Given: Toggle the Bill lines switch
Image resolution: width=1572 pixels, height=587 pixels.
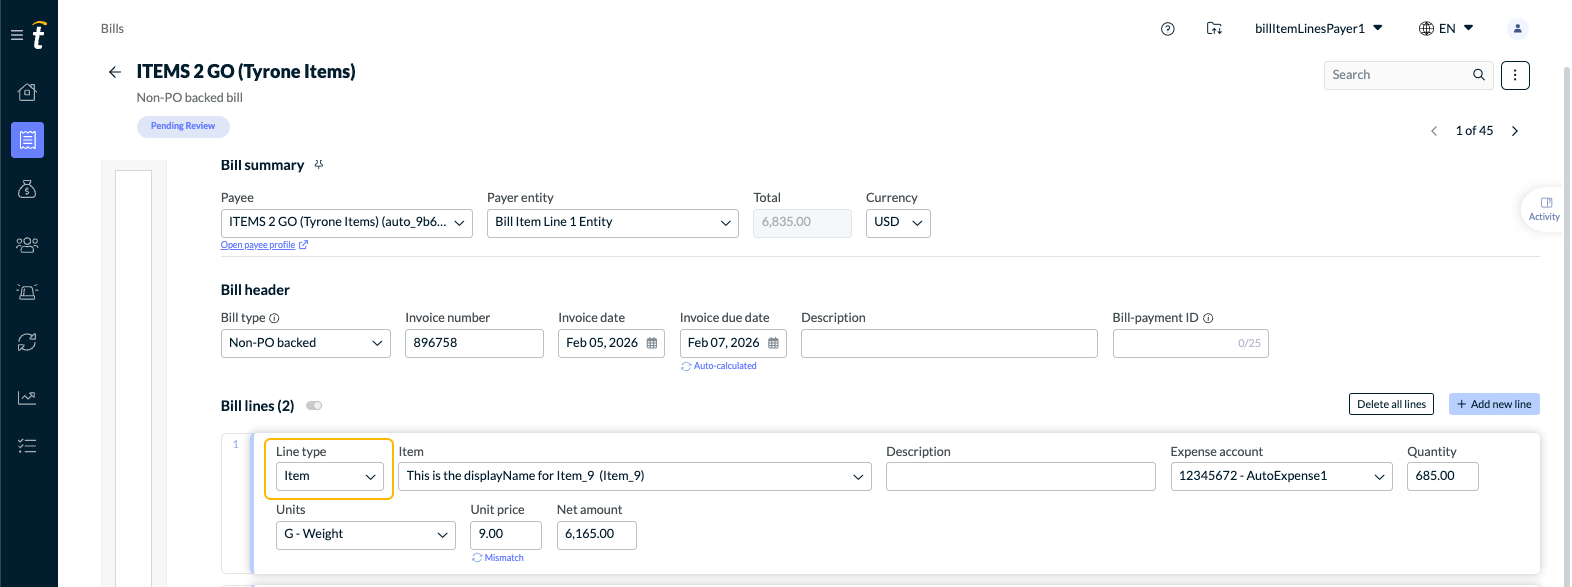Looking at the screenshot, I should coord(314,406).
